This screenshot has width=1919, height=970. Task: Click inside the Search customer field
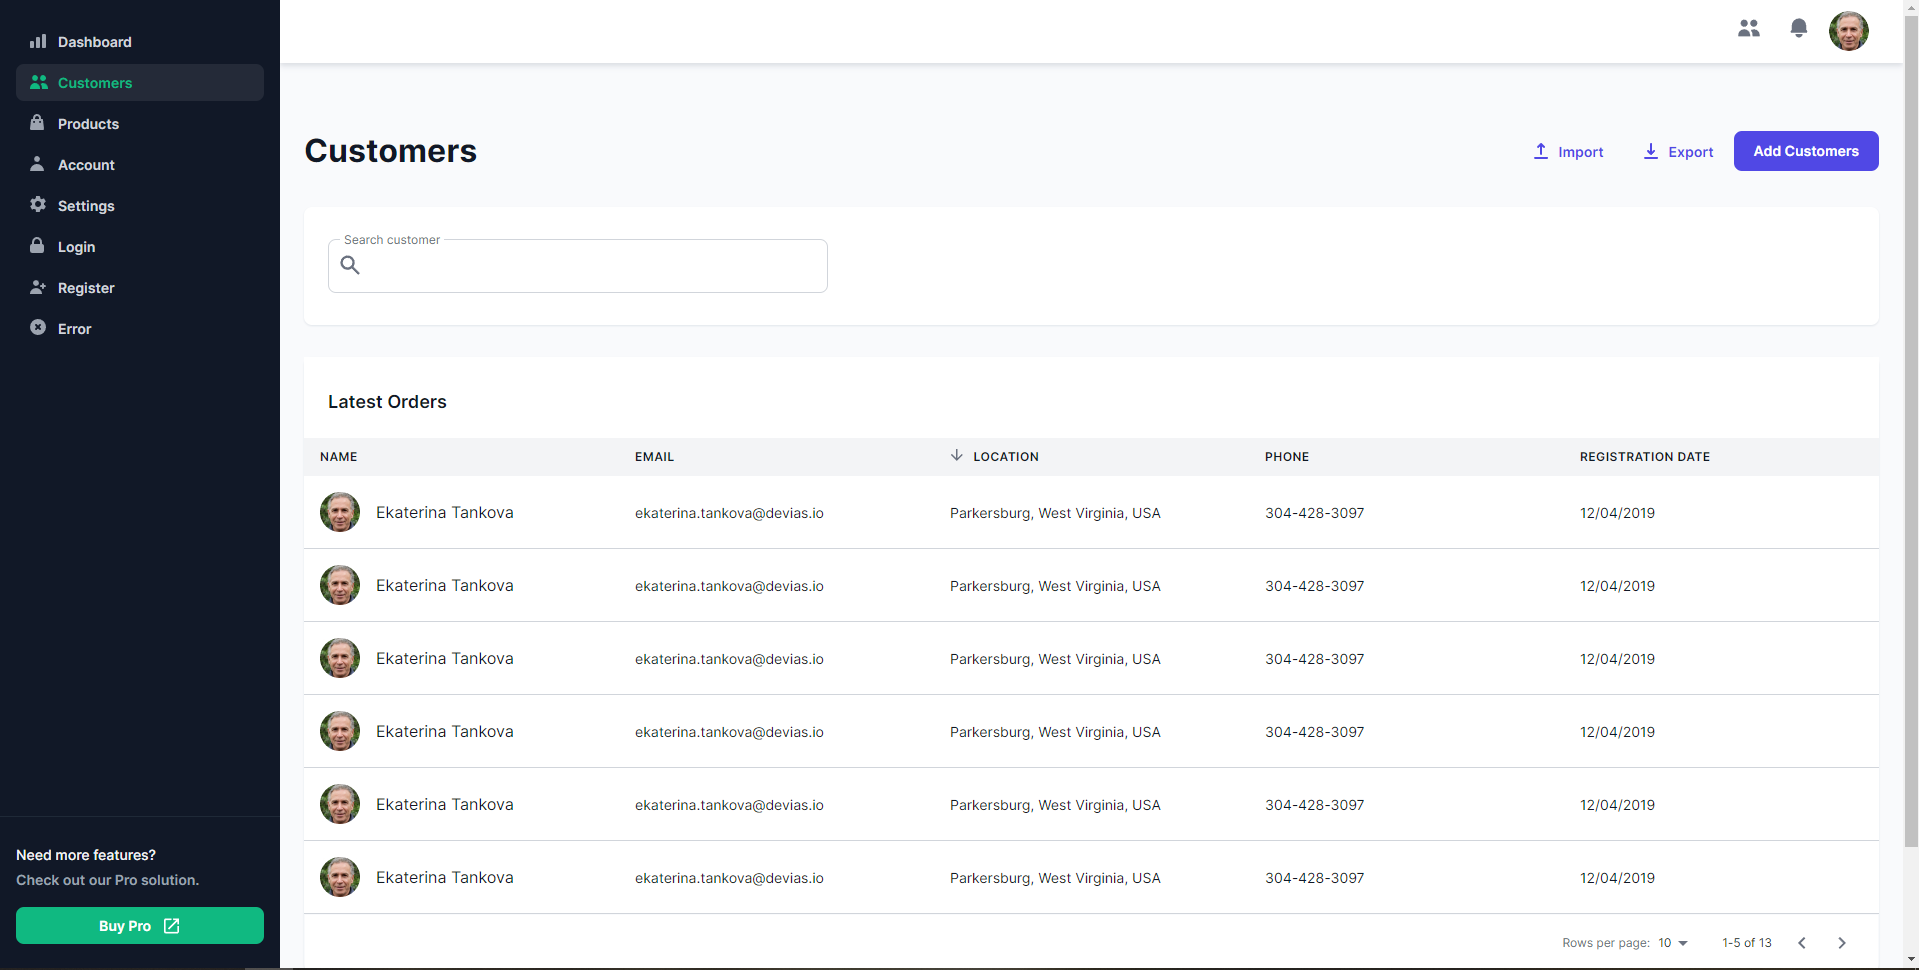coord(577,266)
